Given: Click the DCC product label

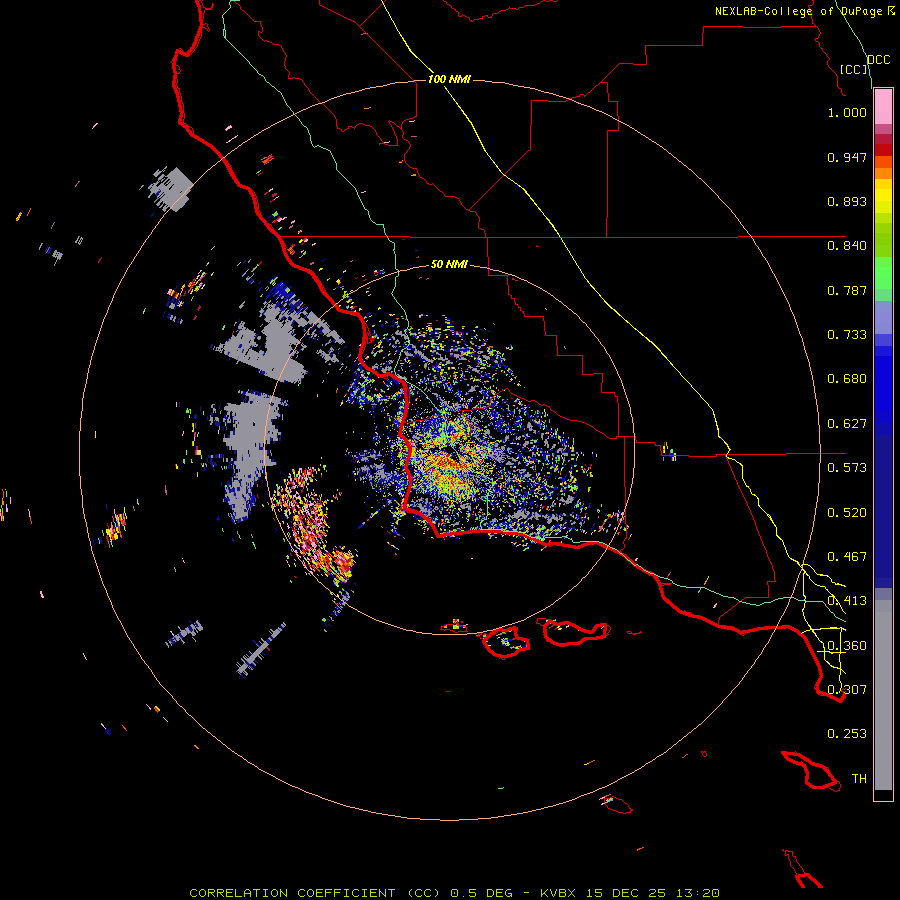Looking at the screenshot, I should [879, 60].
